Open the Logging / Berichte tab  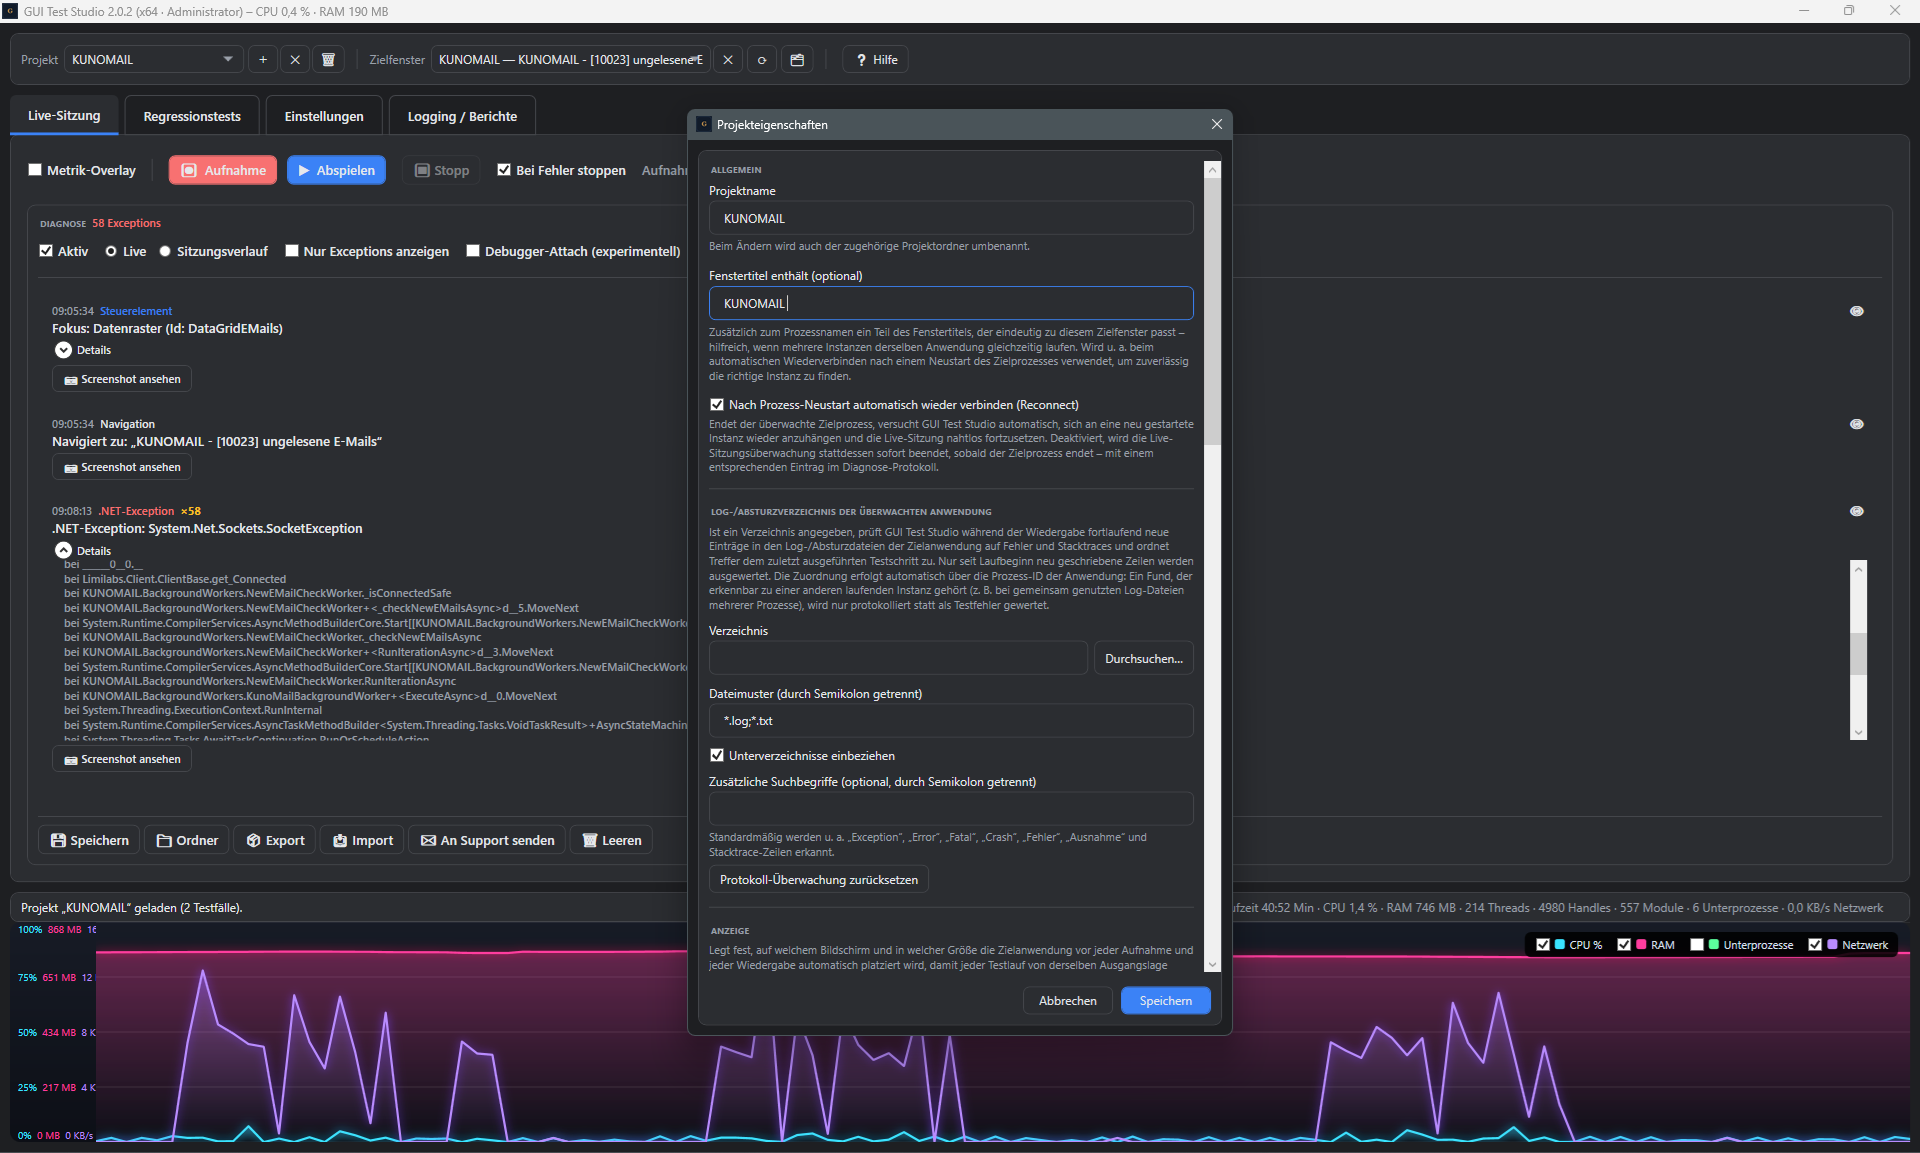[x=462, y=116]
